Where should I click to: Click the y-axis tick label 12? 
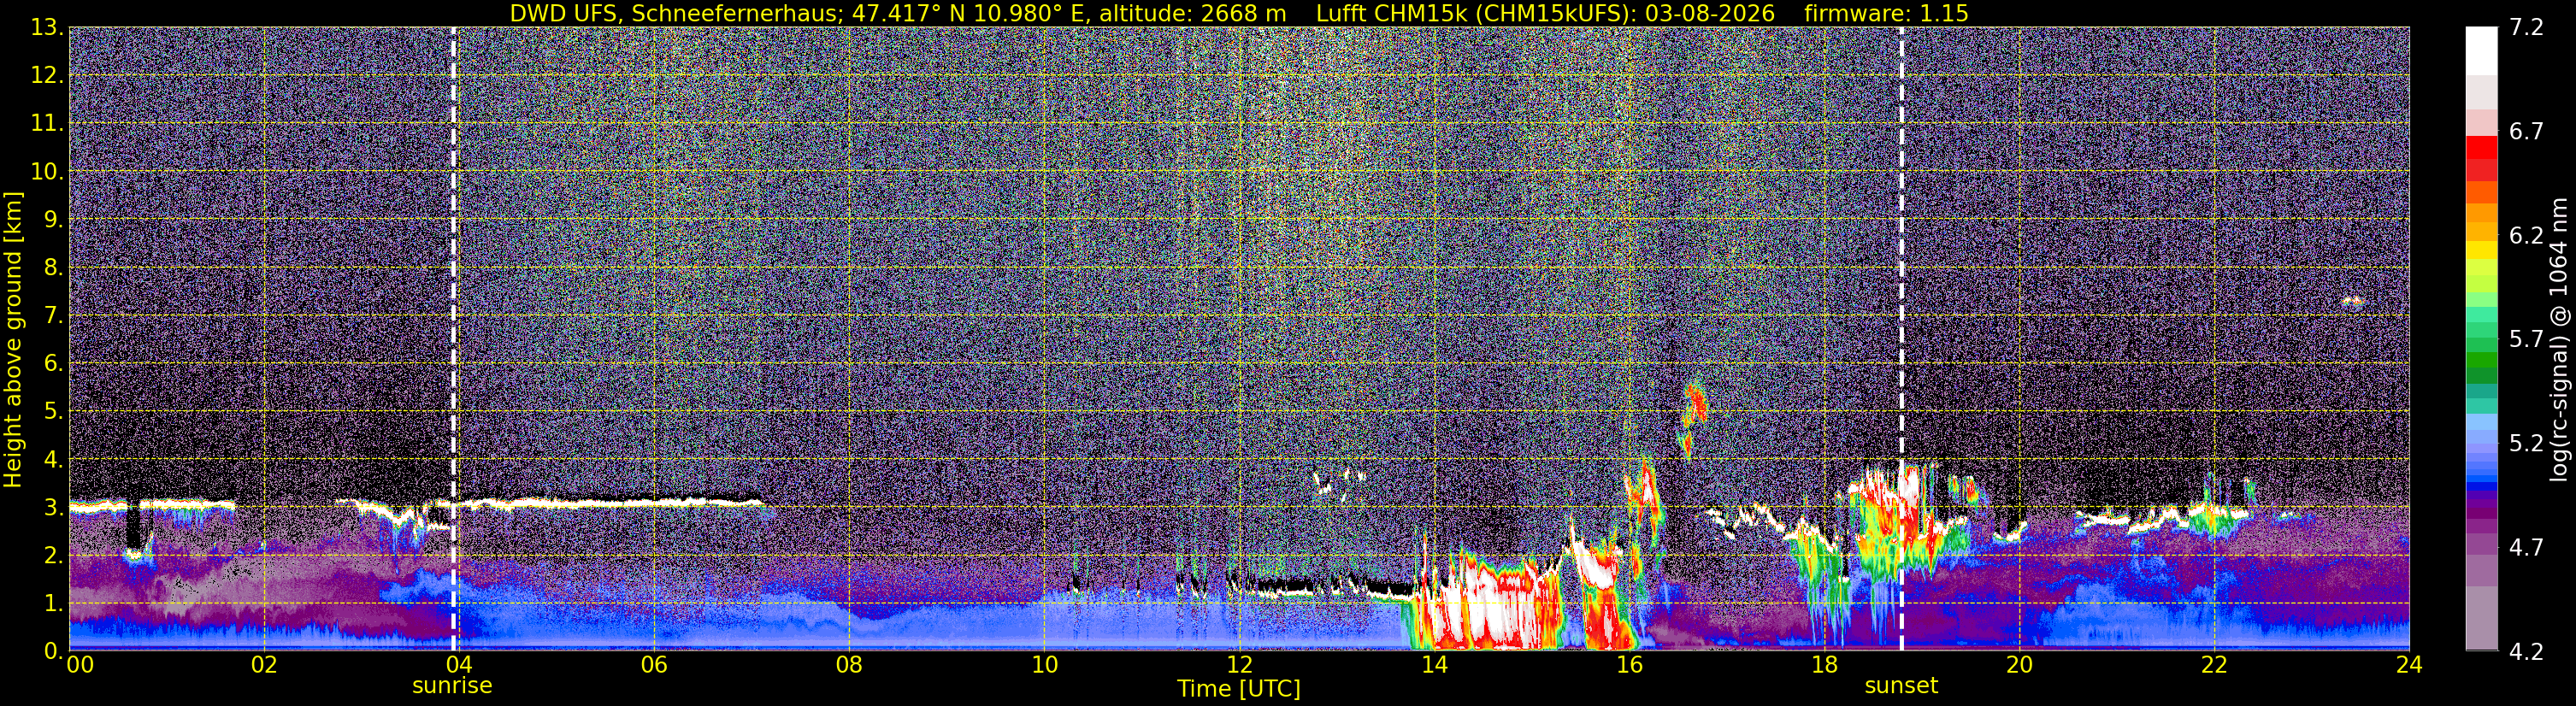pyautogui.click(x=47, y=76)
